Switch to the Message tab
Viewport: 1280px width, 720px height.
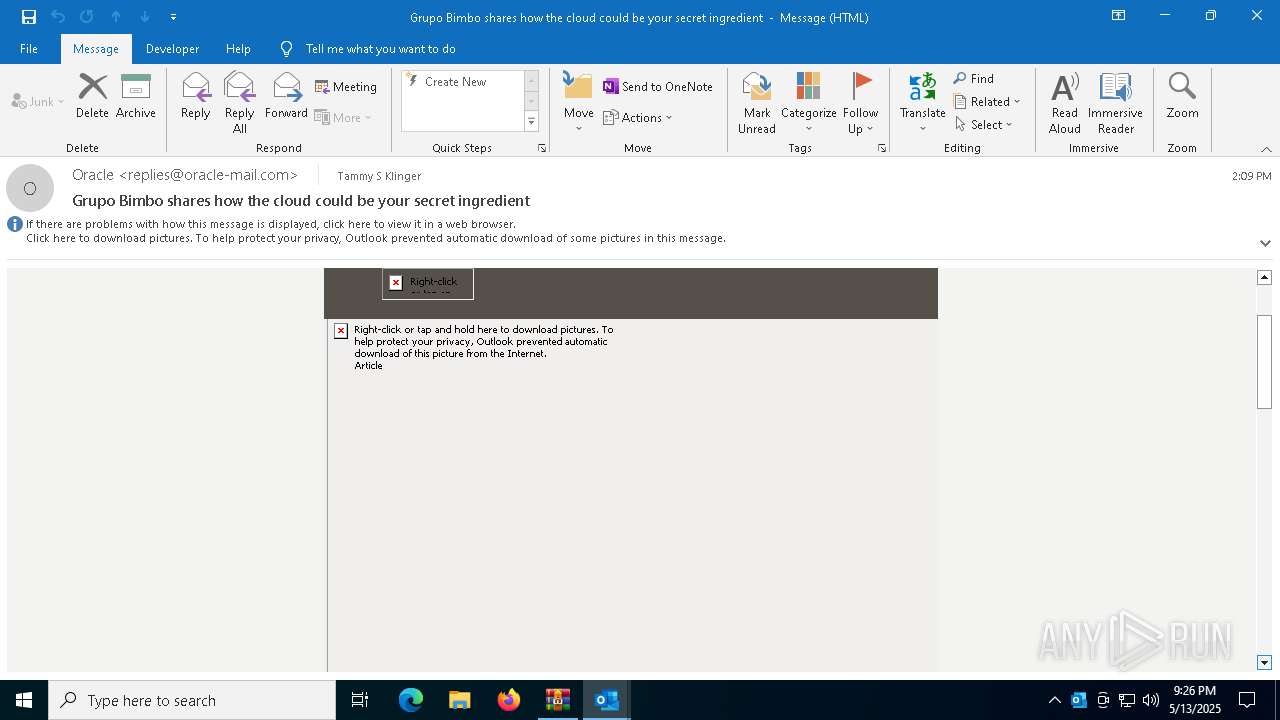(96, 49)
